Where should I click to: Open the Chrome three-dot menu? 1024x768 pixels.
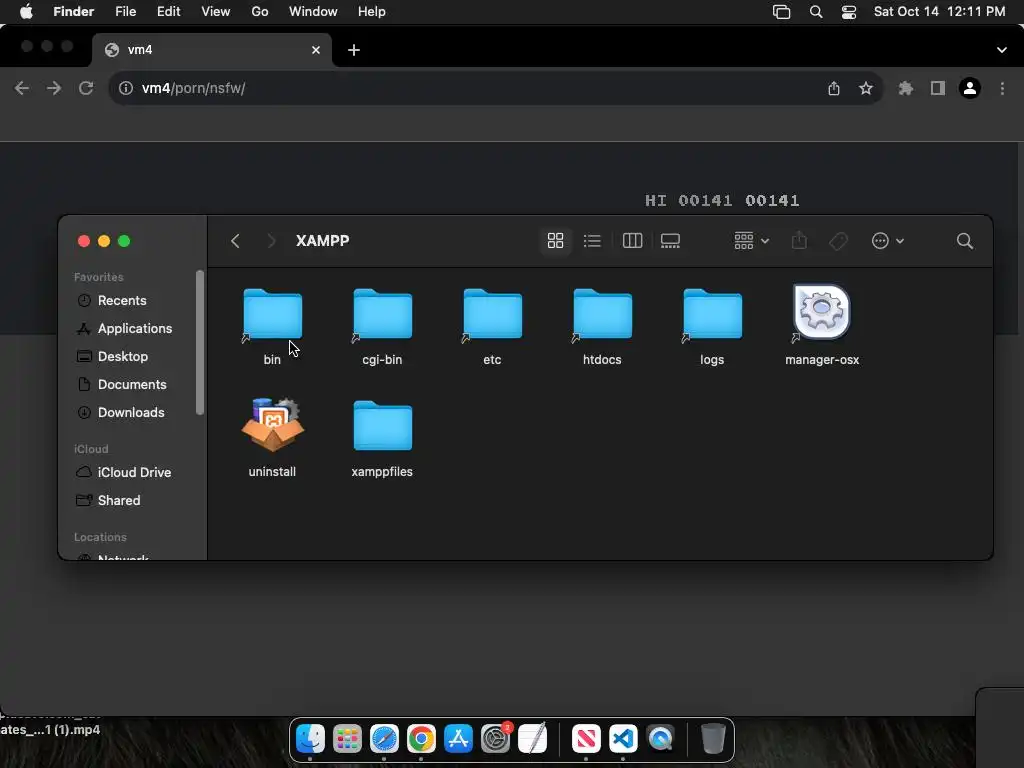tap(1002, 88)
